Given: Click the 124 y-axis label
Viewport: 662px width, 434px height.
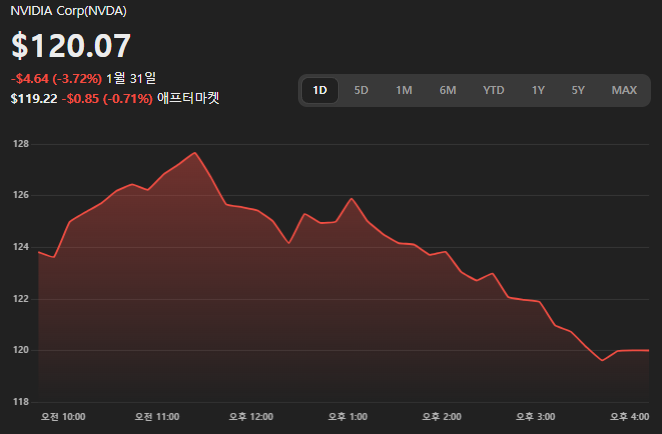Looking at the screenshot, I should point(21,247).
